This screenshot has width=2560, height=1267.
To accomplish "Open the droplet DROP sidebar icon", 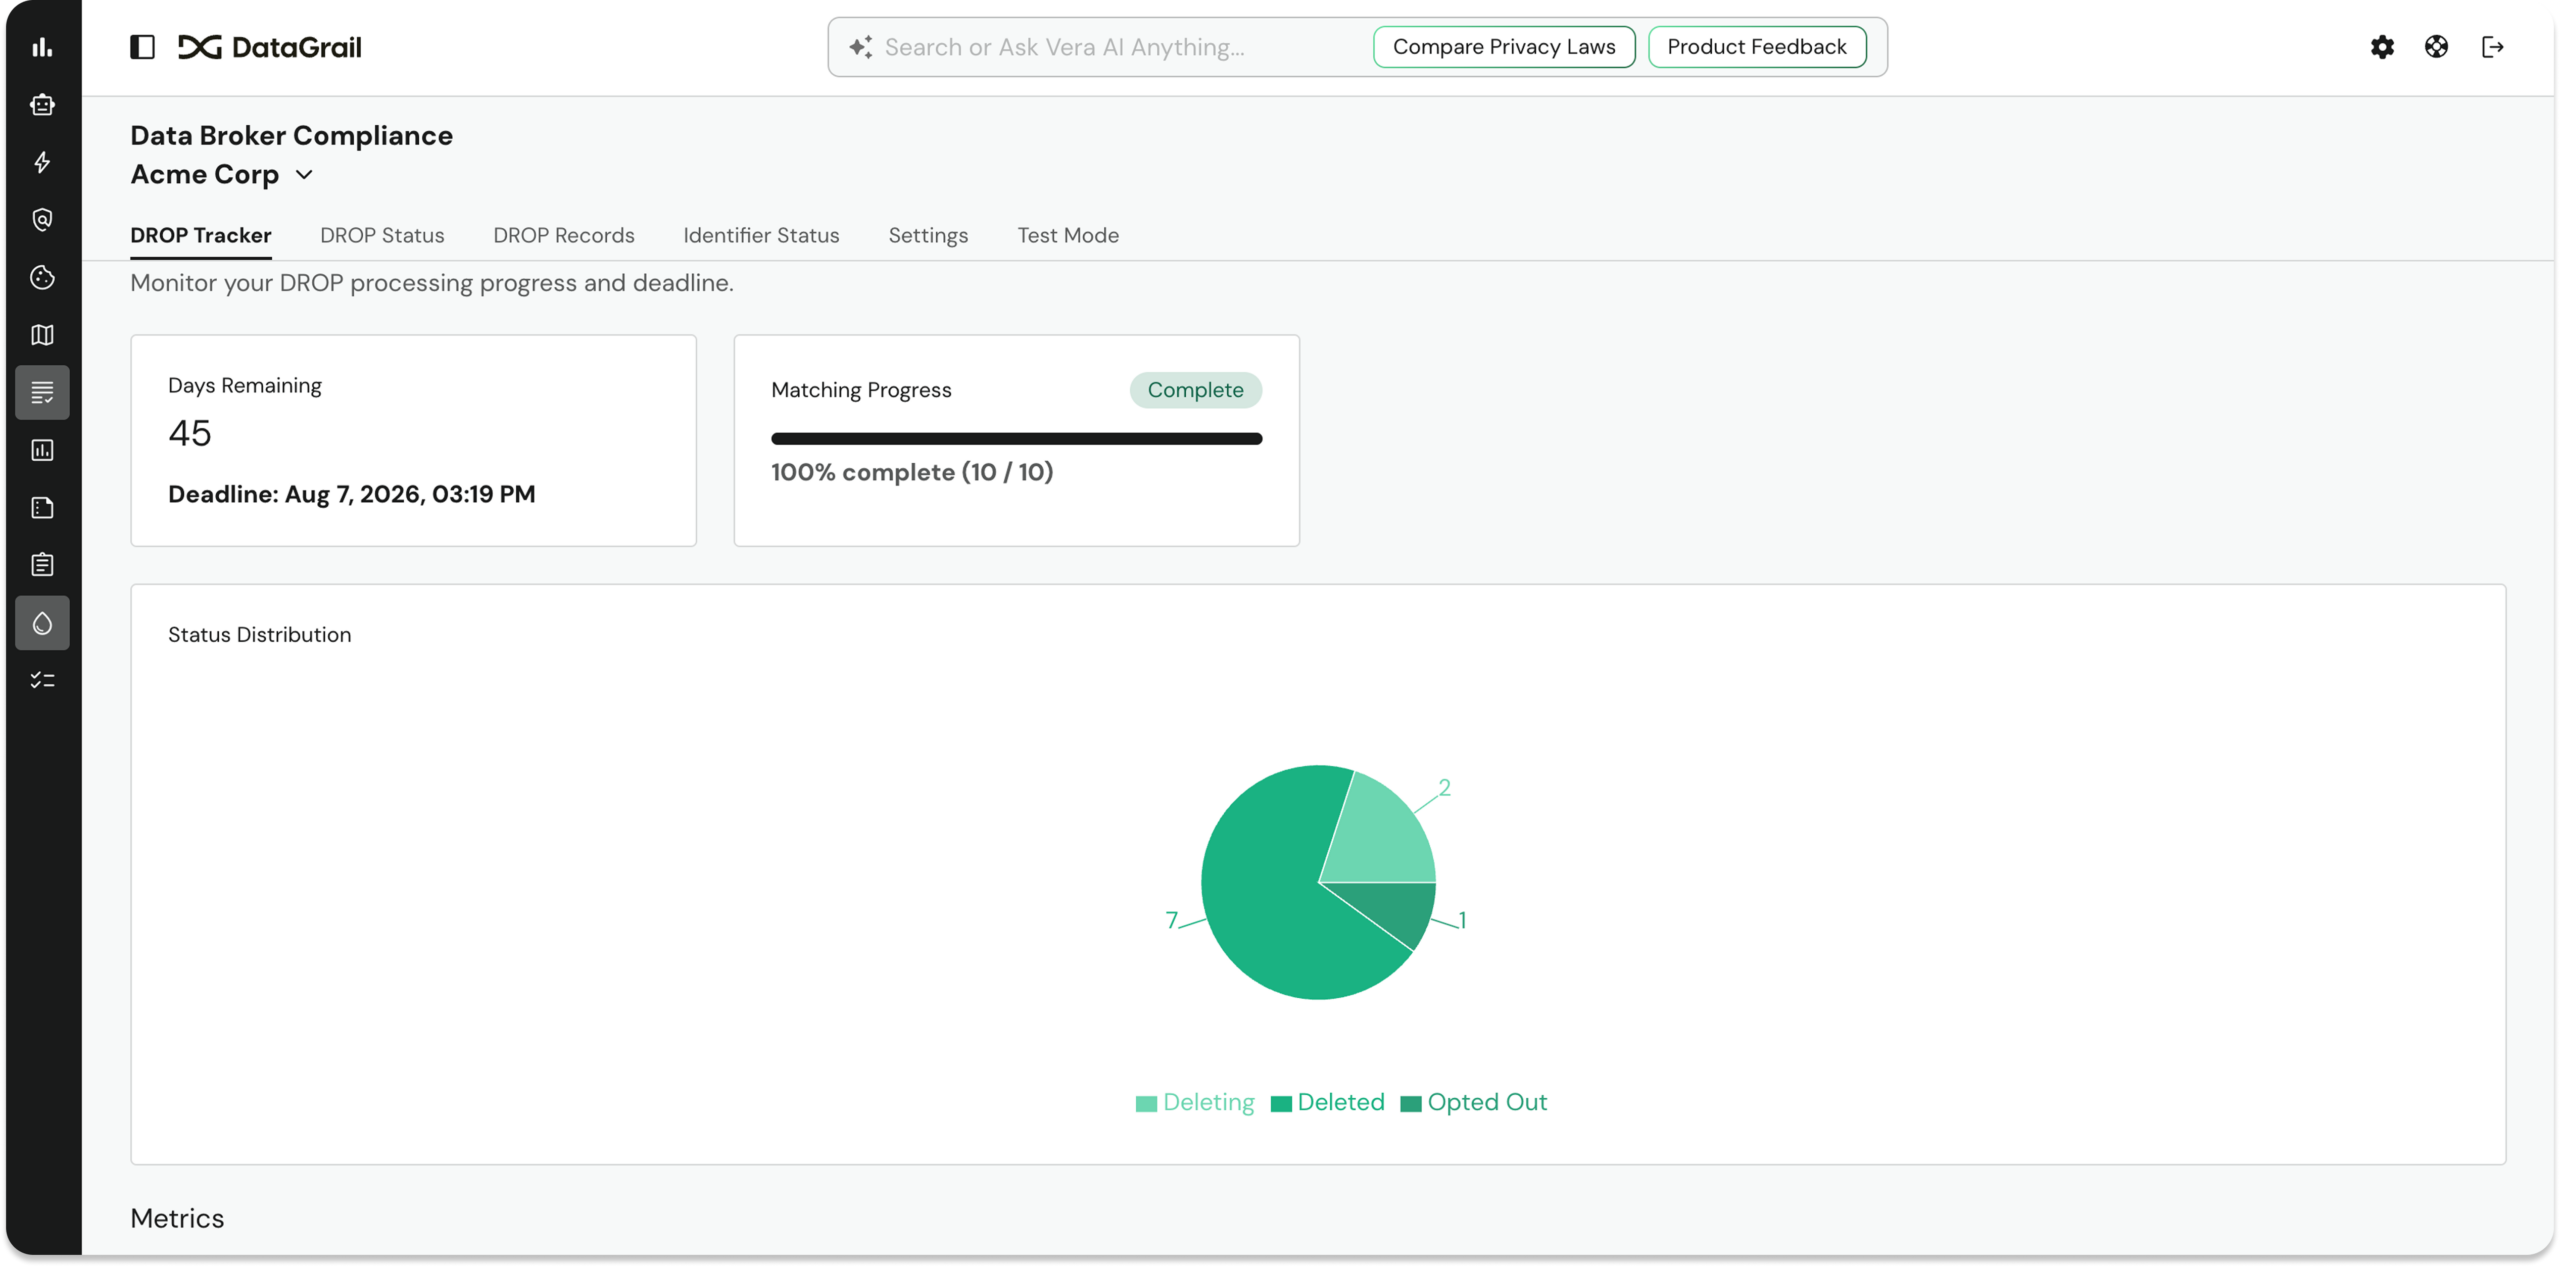I will pos(42,623).
